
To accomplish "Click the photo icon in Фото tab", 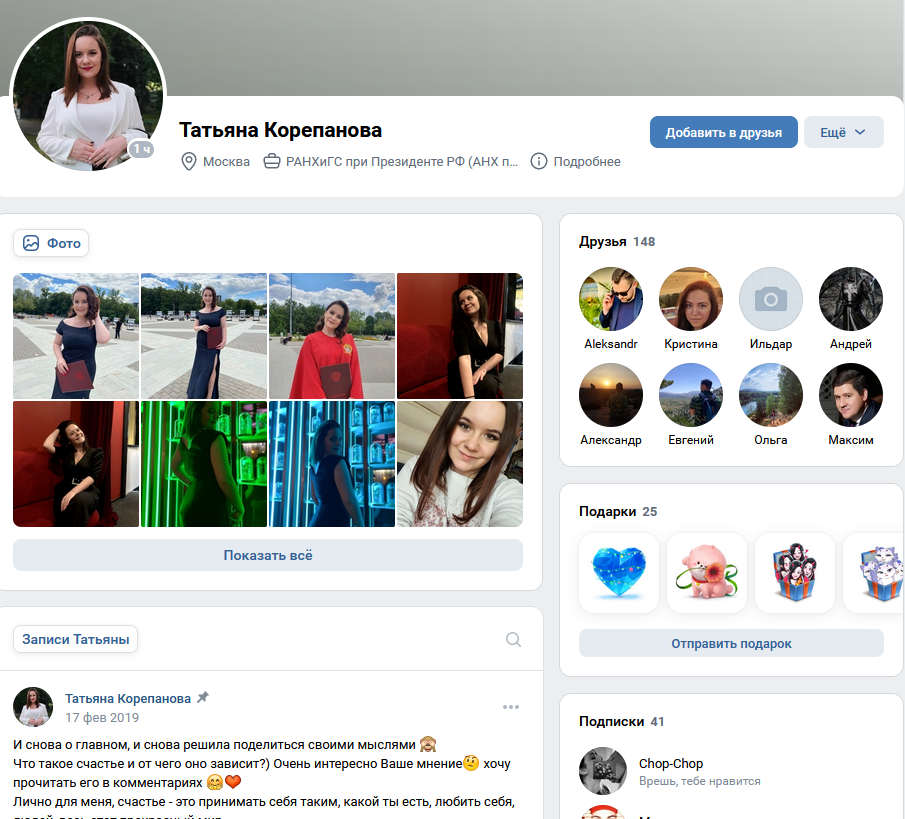I will [x=31, y=243].
